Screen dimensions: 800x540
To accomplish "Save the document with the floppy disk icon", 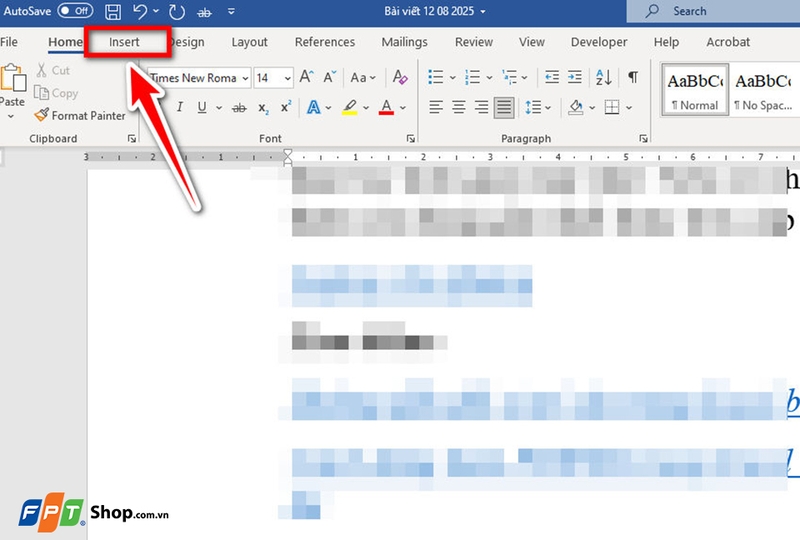I will tap(113, 11).
